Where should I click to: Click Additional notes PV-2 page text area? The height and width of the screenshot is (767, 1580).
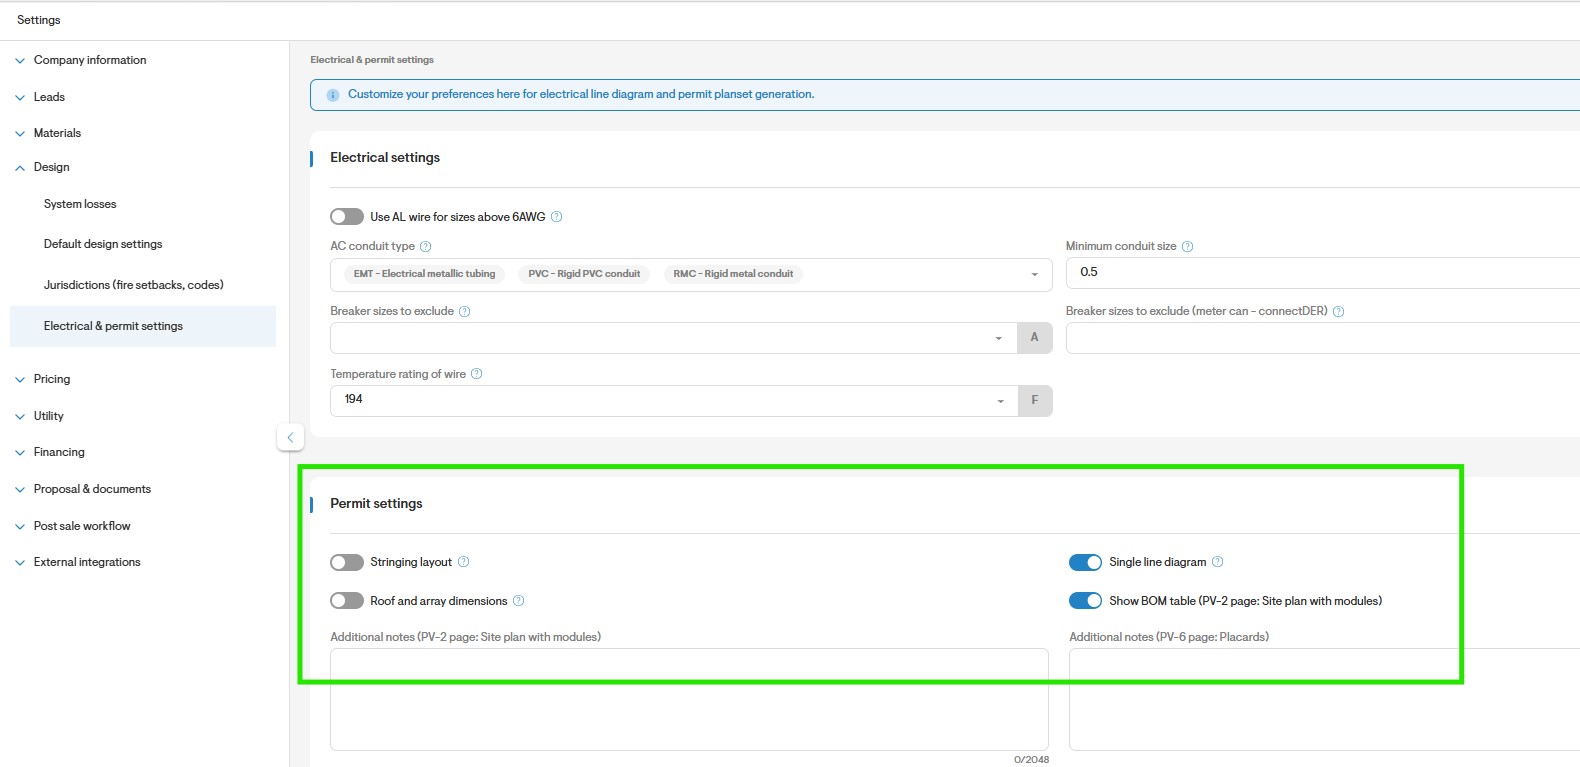click(x=689, y=699)
